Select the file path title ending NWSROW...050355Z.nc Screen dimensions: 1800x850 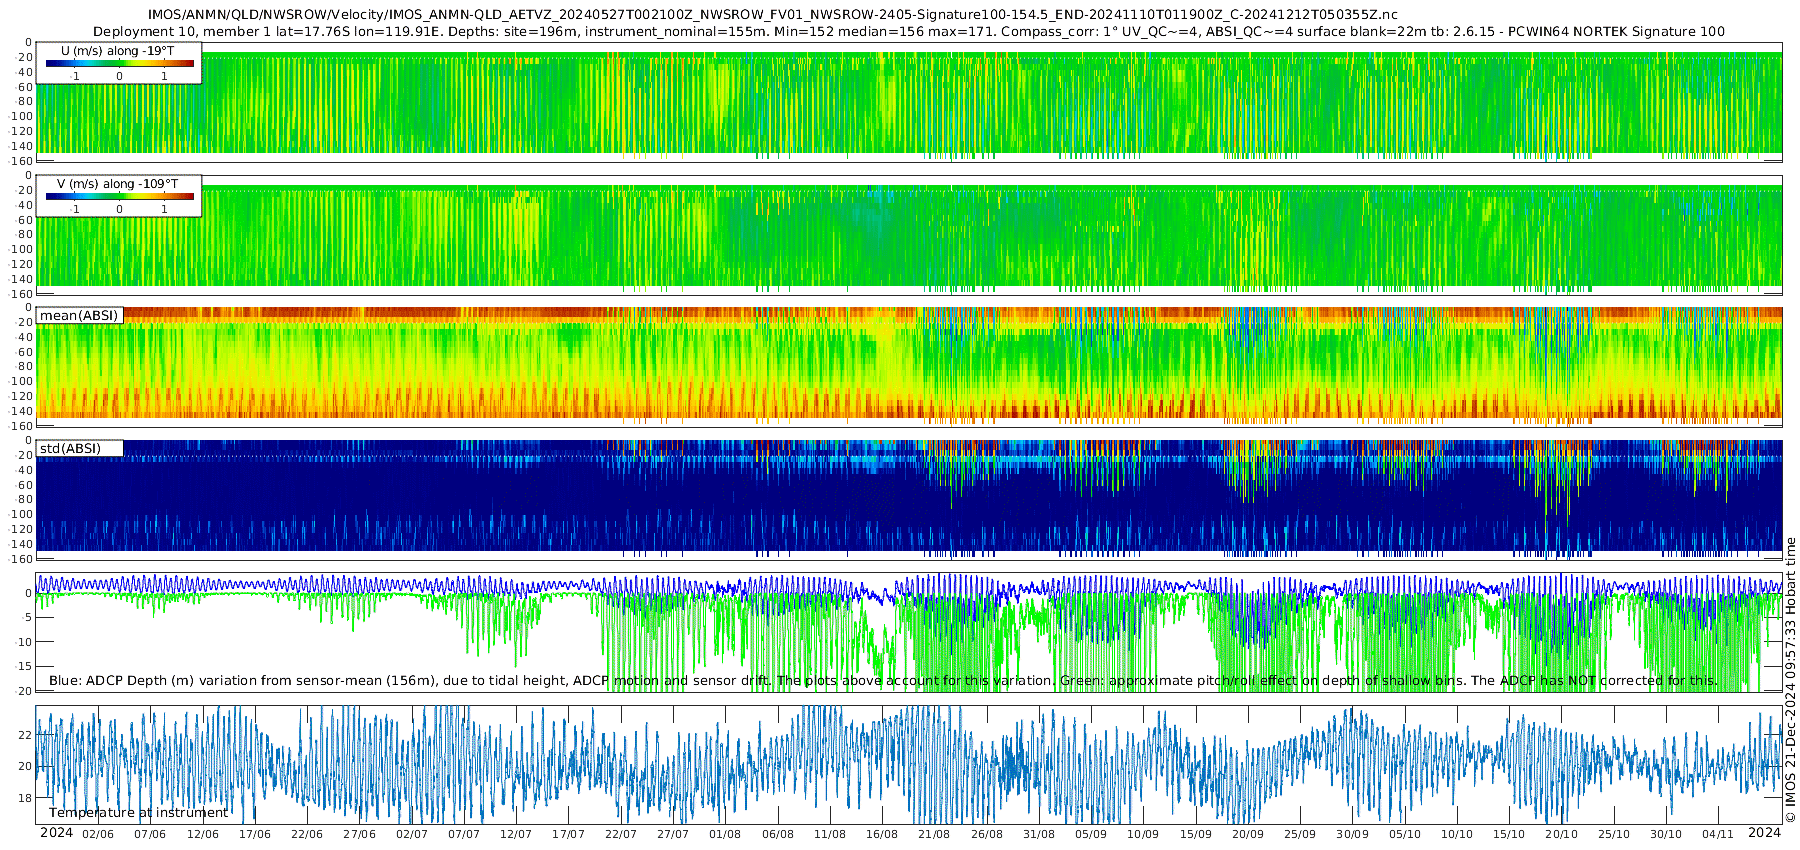pos(773,15)
